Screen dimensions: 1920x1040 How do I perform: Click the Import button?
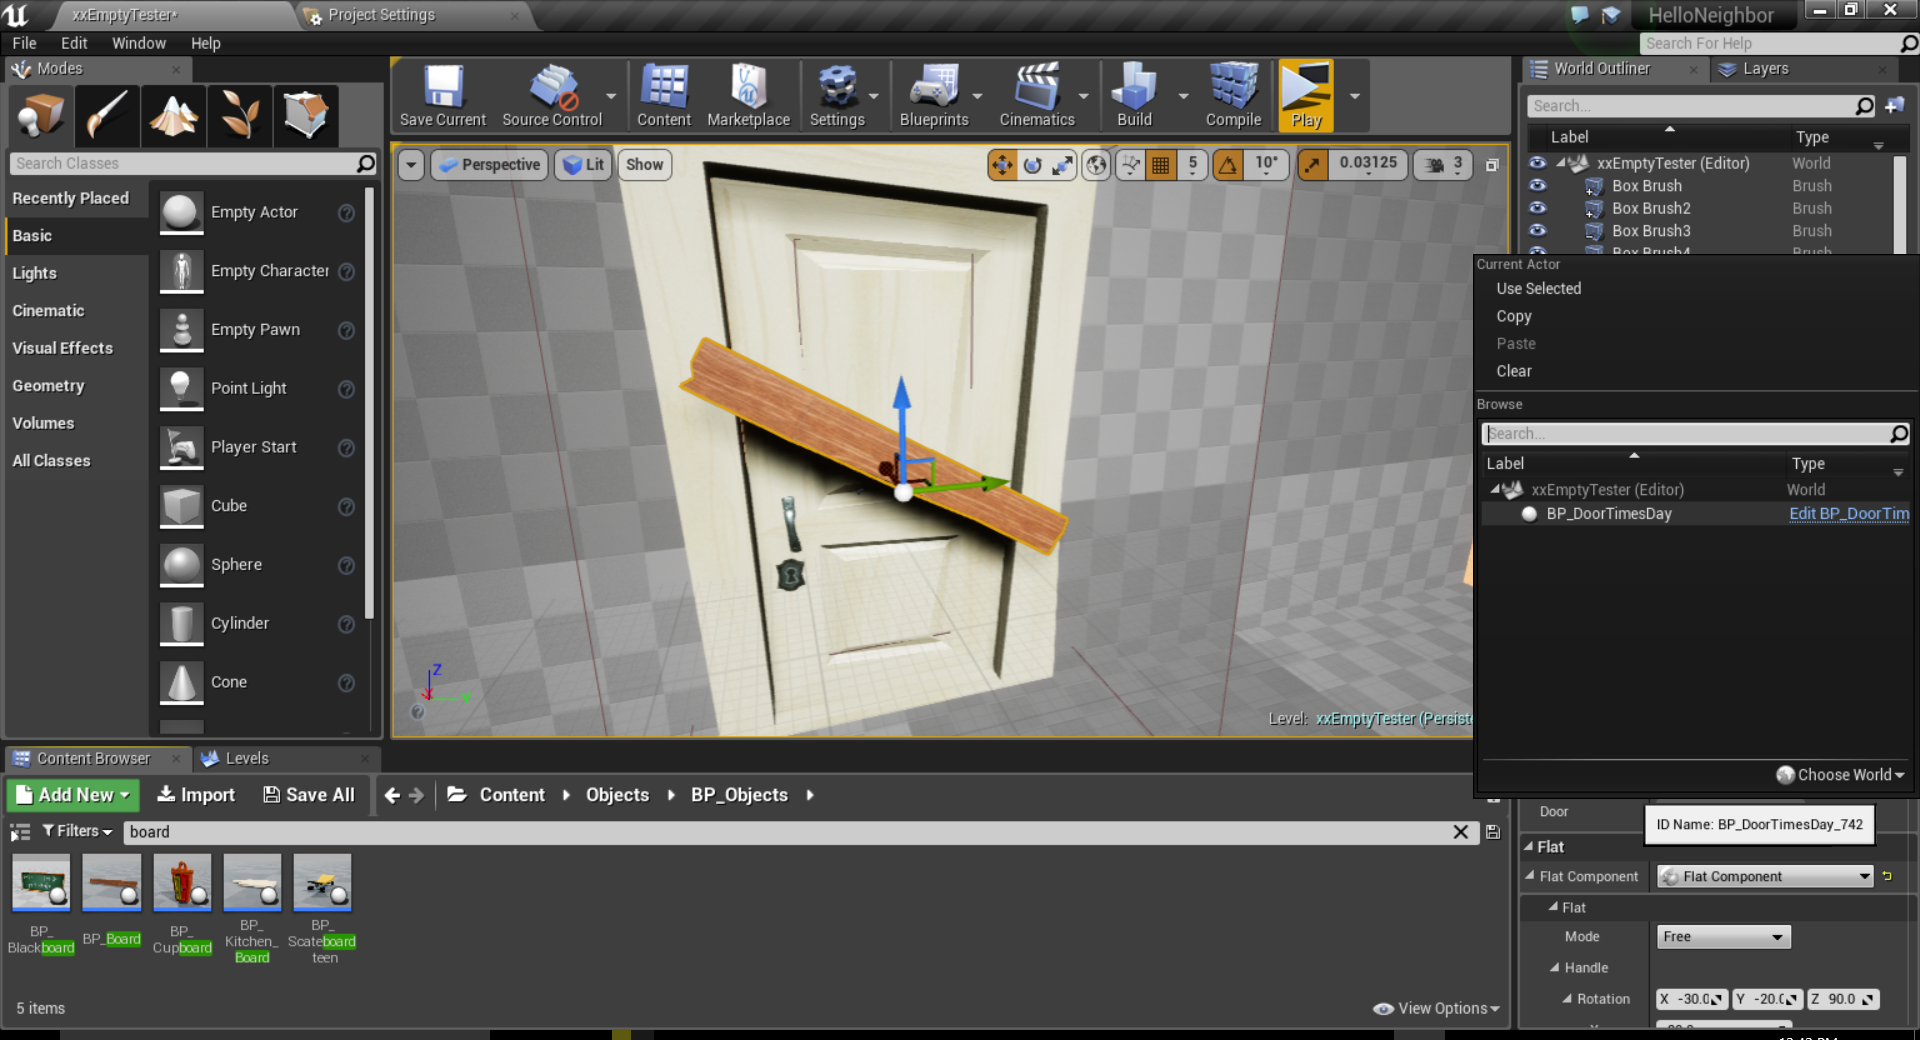196,795
